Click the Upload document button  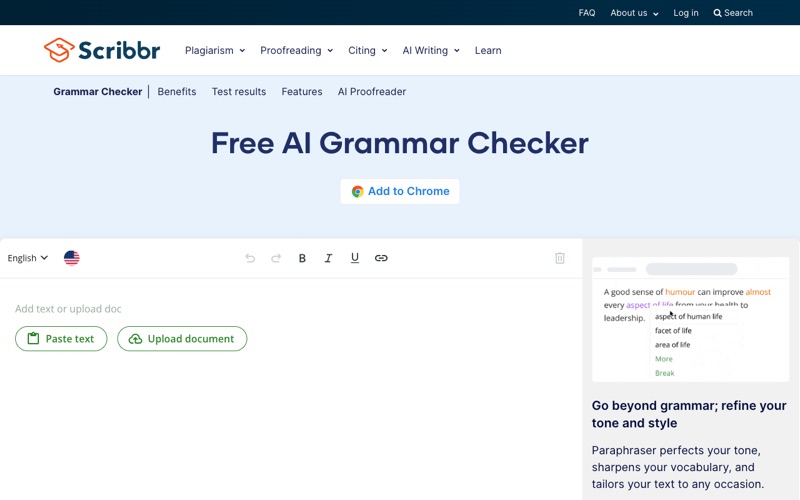pyautogui.click(x=182, y=339)
